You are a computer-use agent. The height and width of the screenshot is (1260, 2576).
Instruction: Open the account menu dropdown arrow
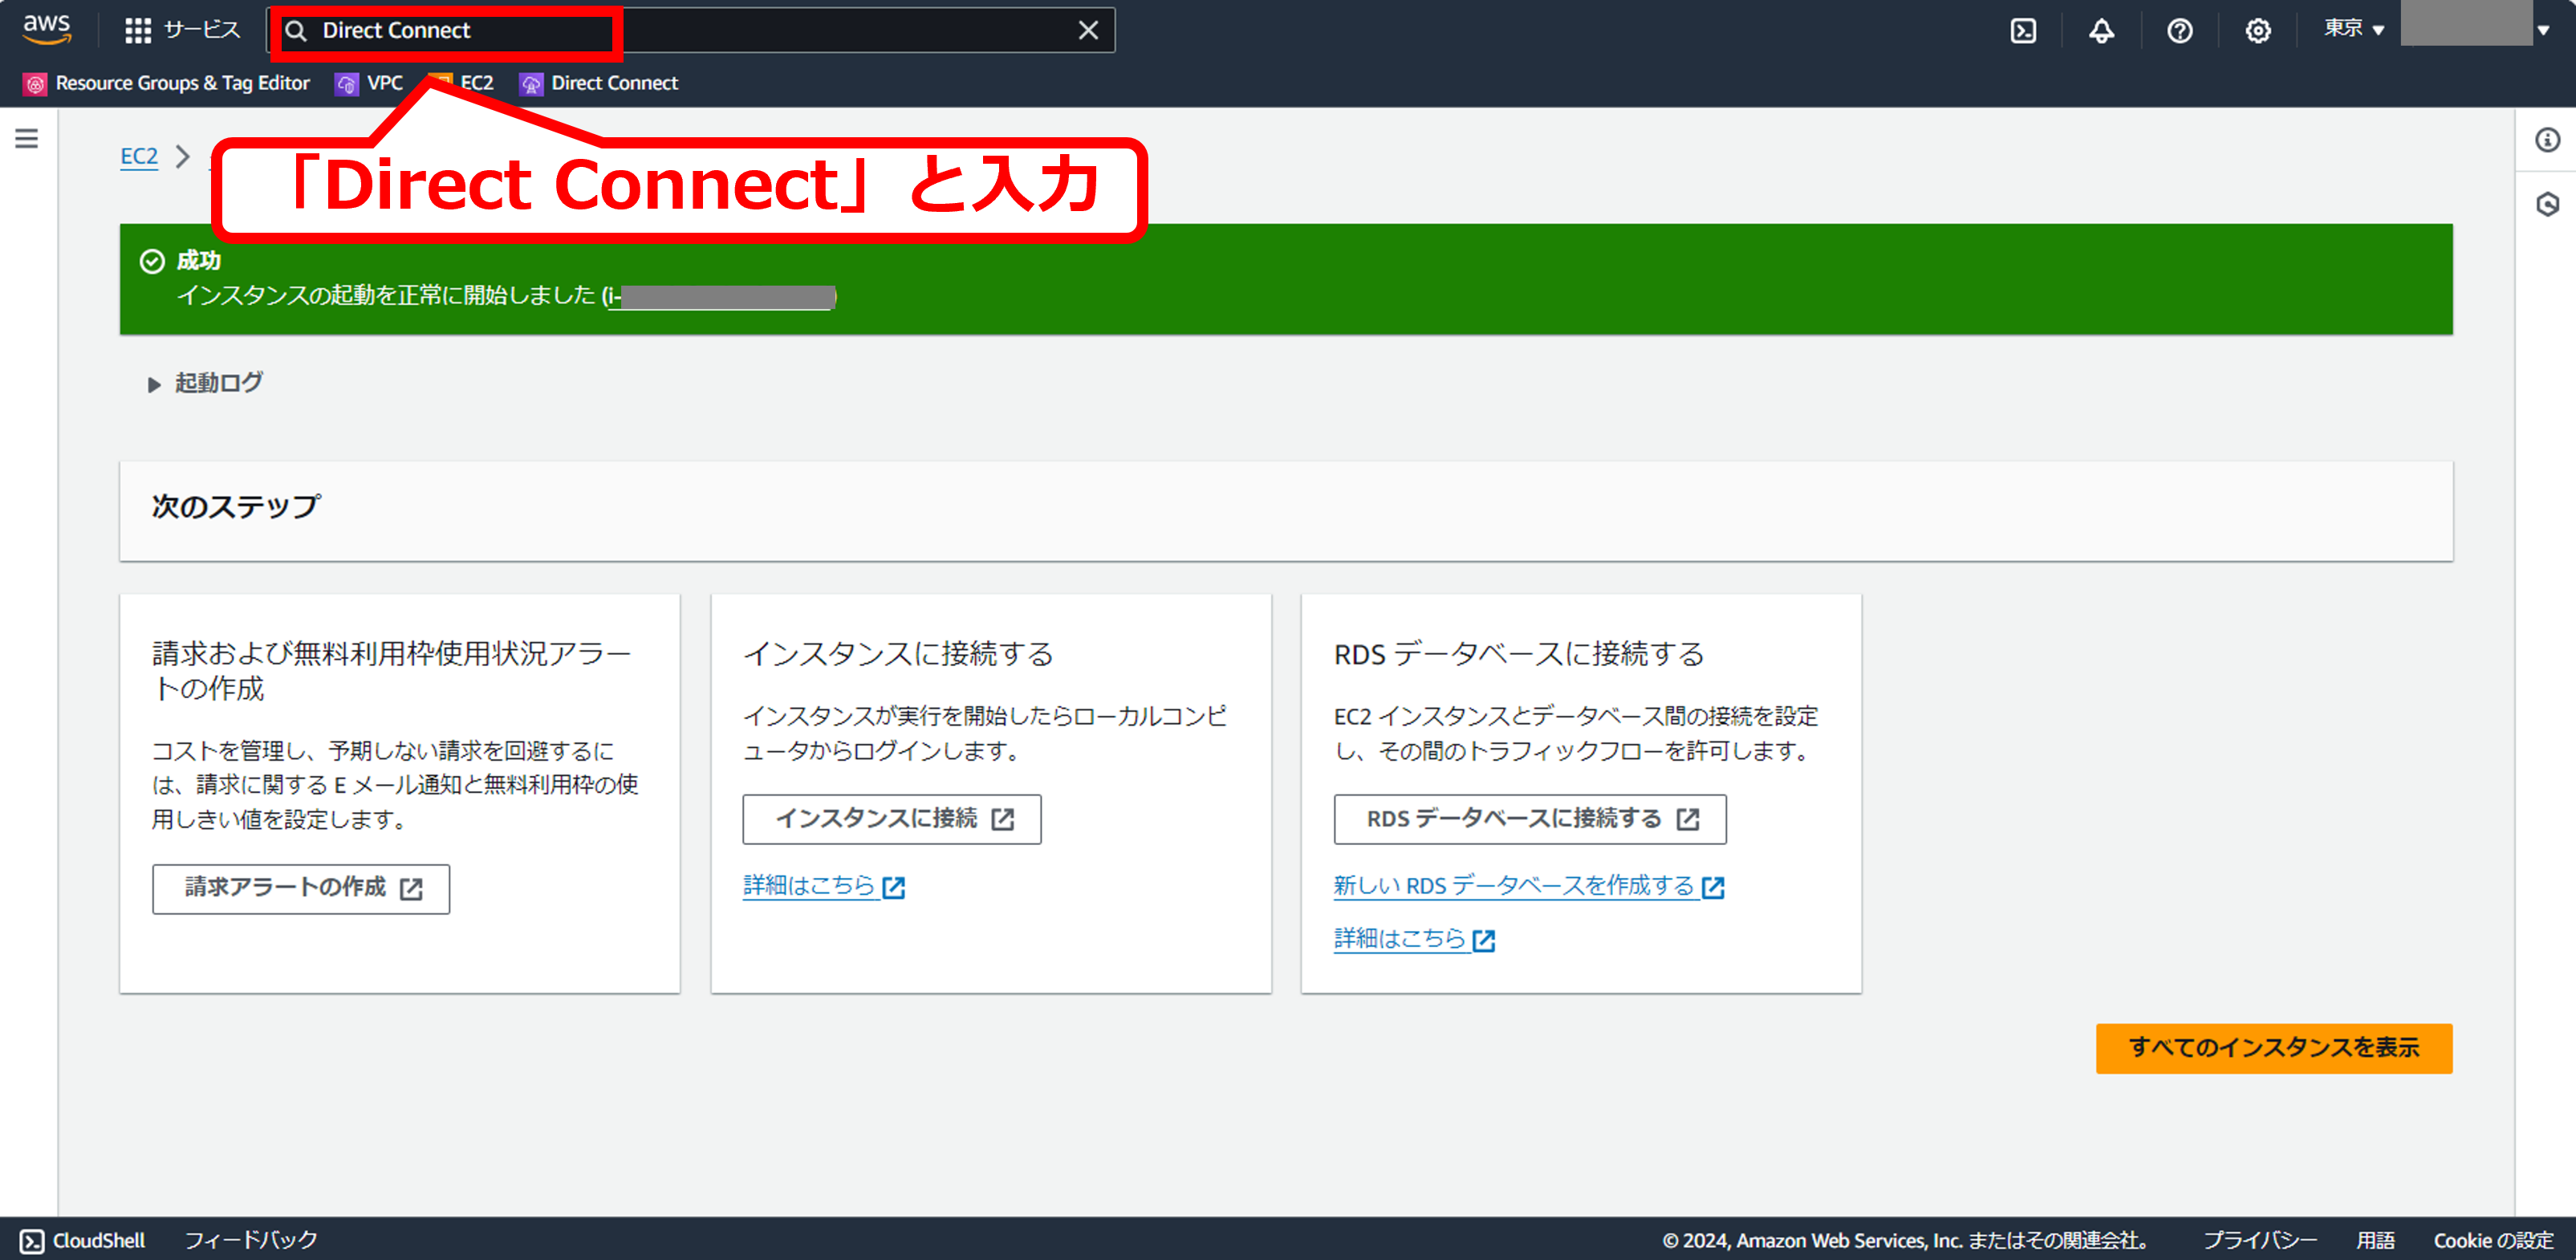coord(2543,30)
